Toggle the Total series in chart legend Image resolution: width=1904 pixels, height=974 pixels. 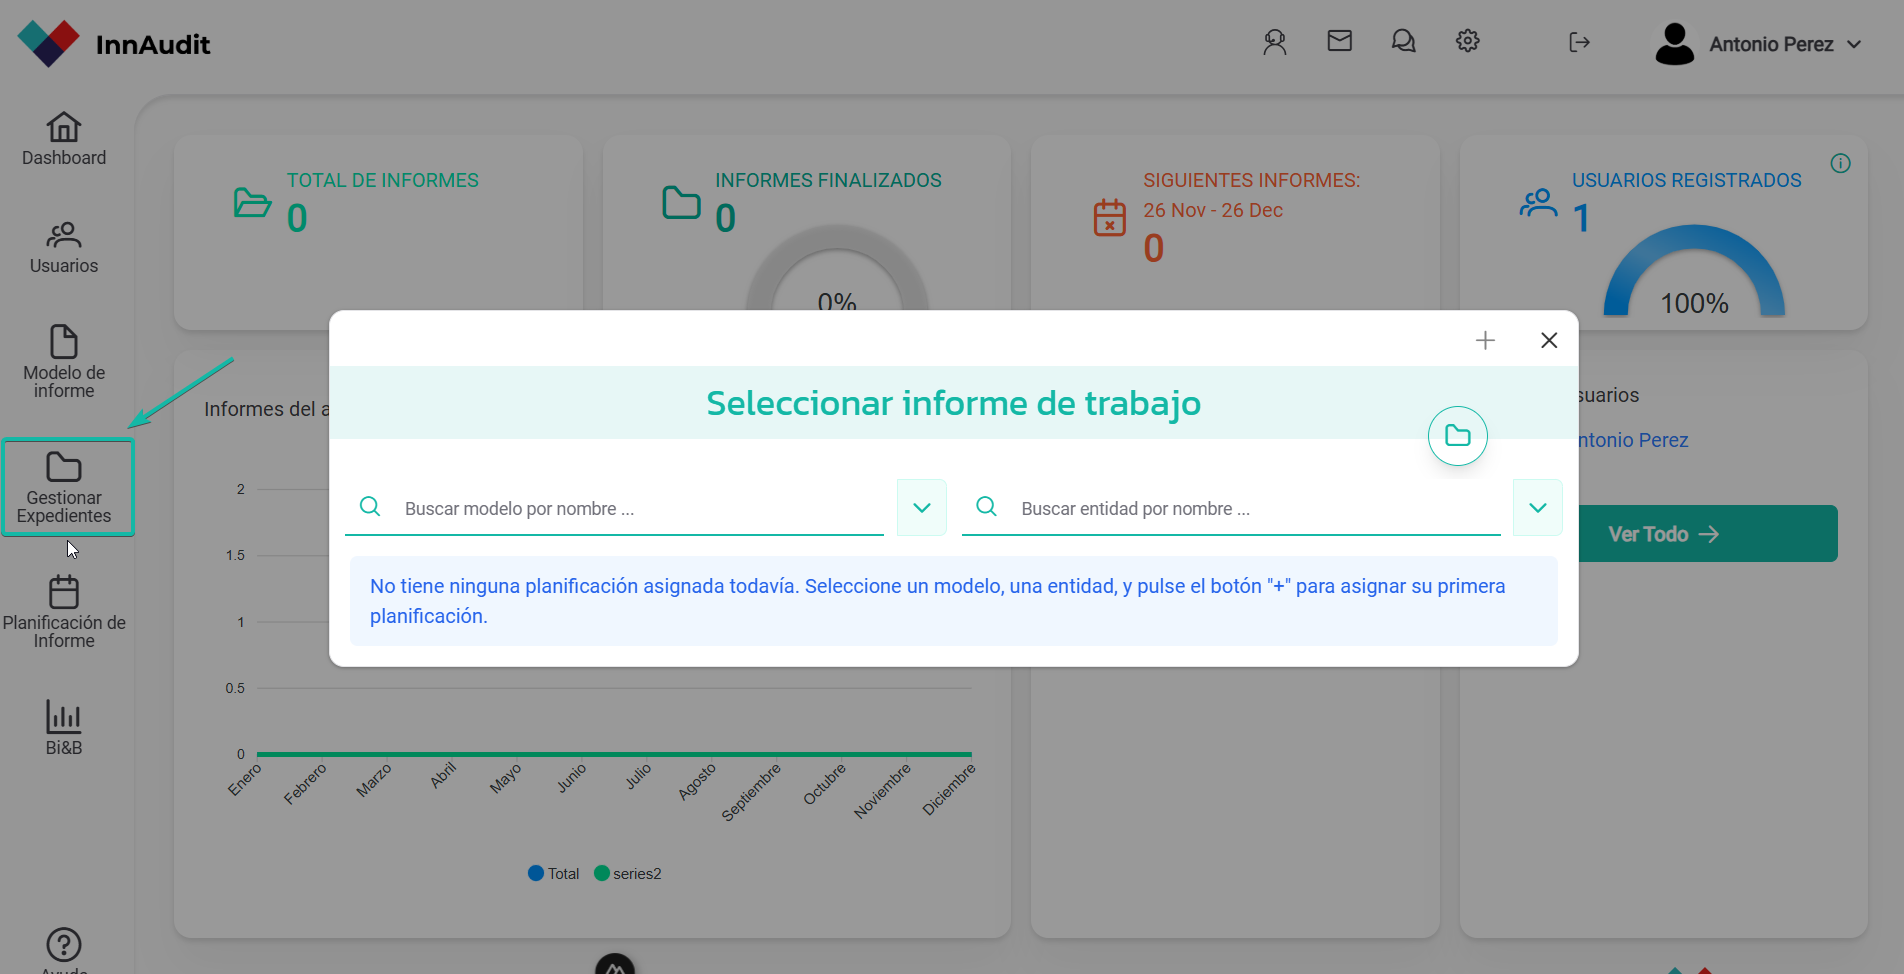point(554,874)
